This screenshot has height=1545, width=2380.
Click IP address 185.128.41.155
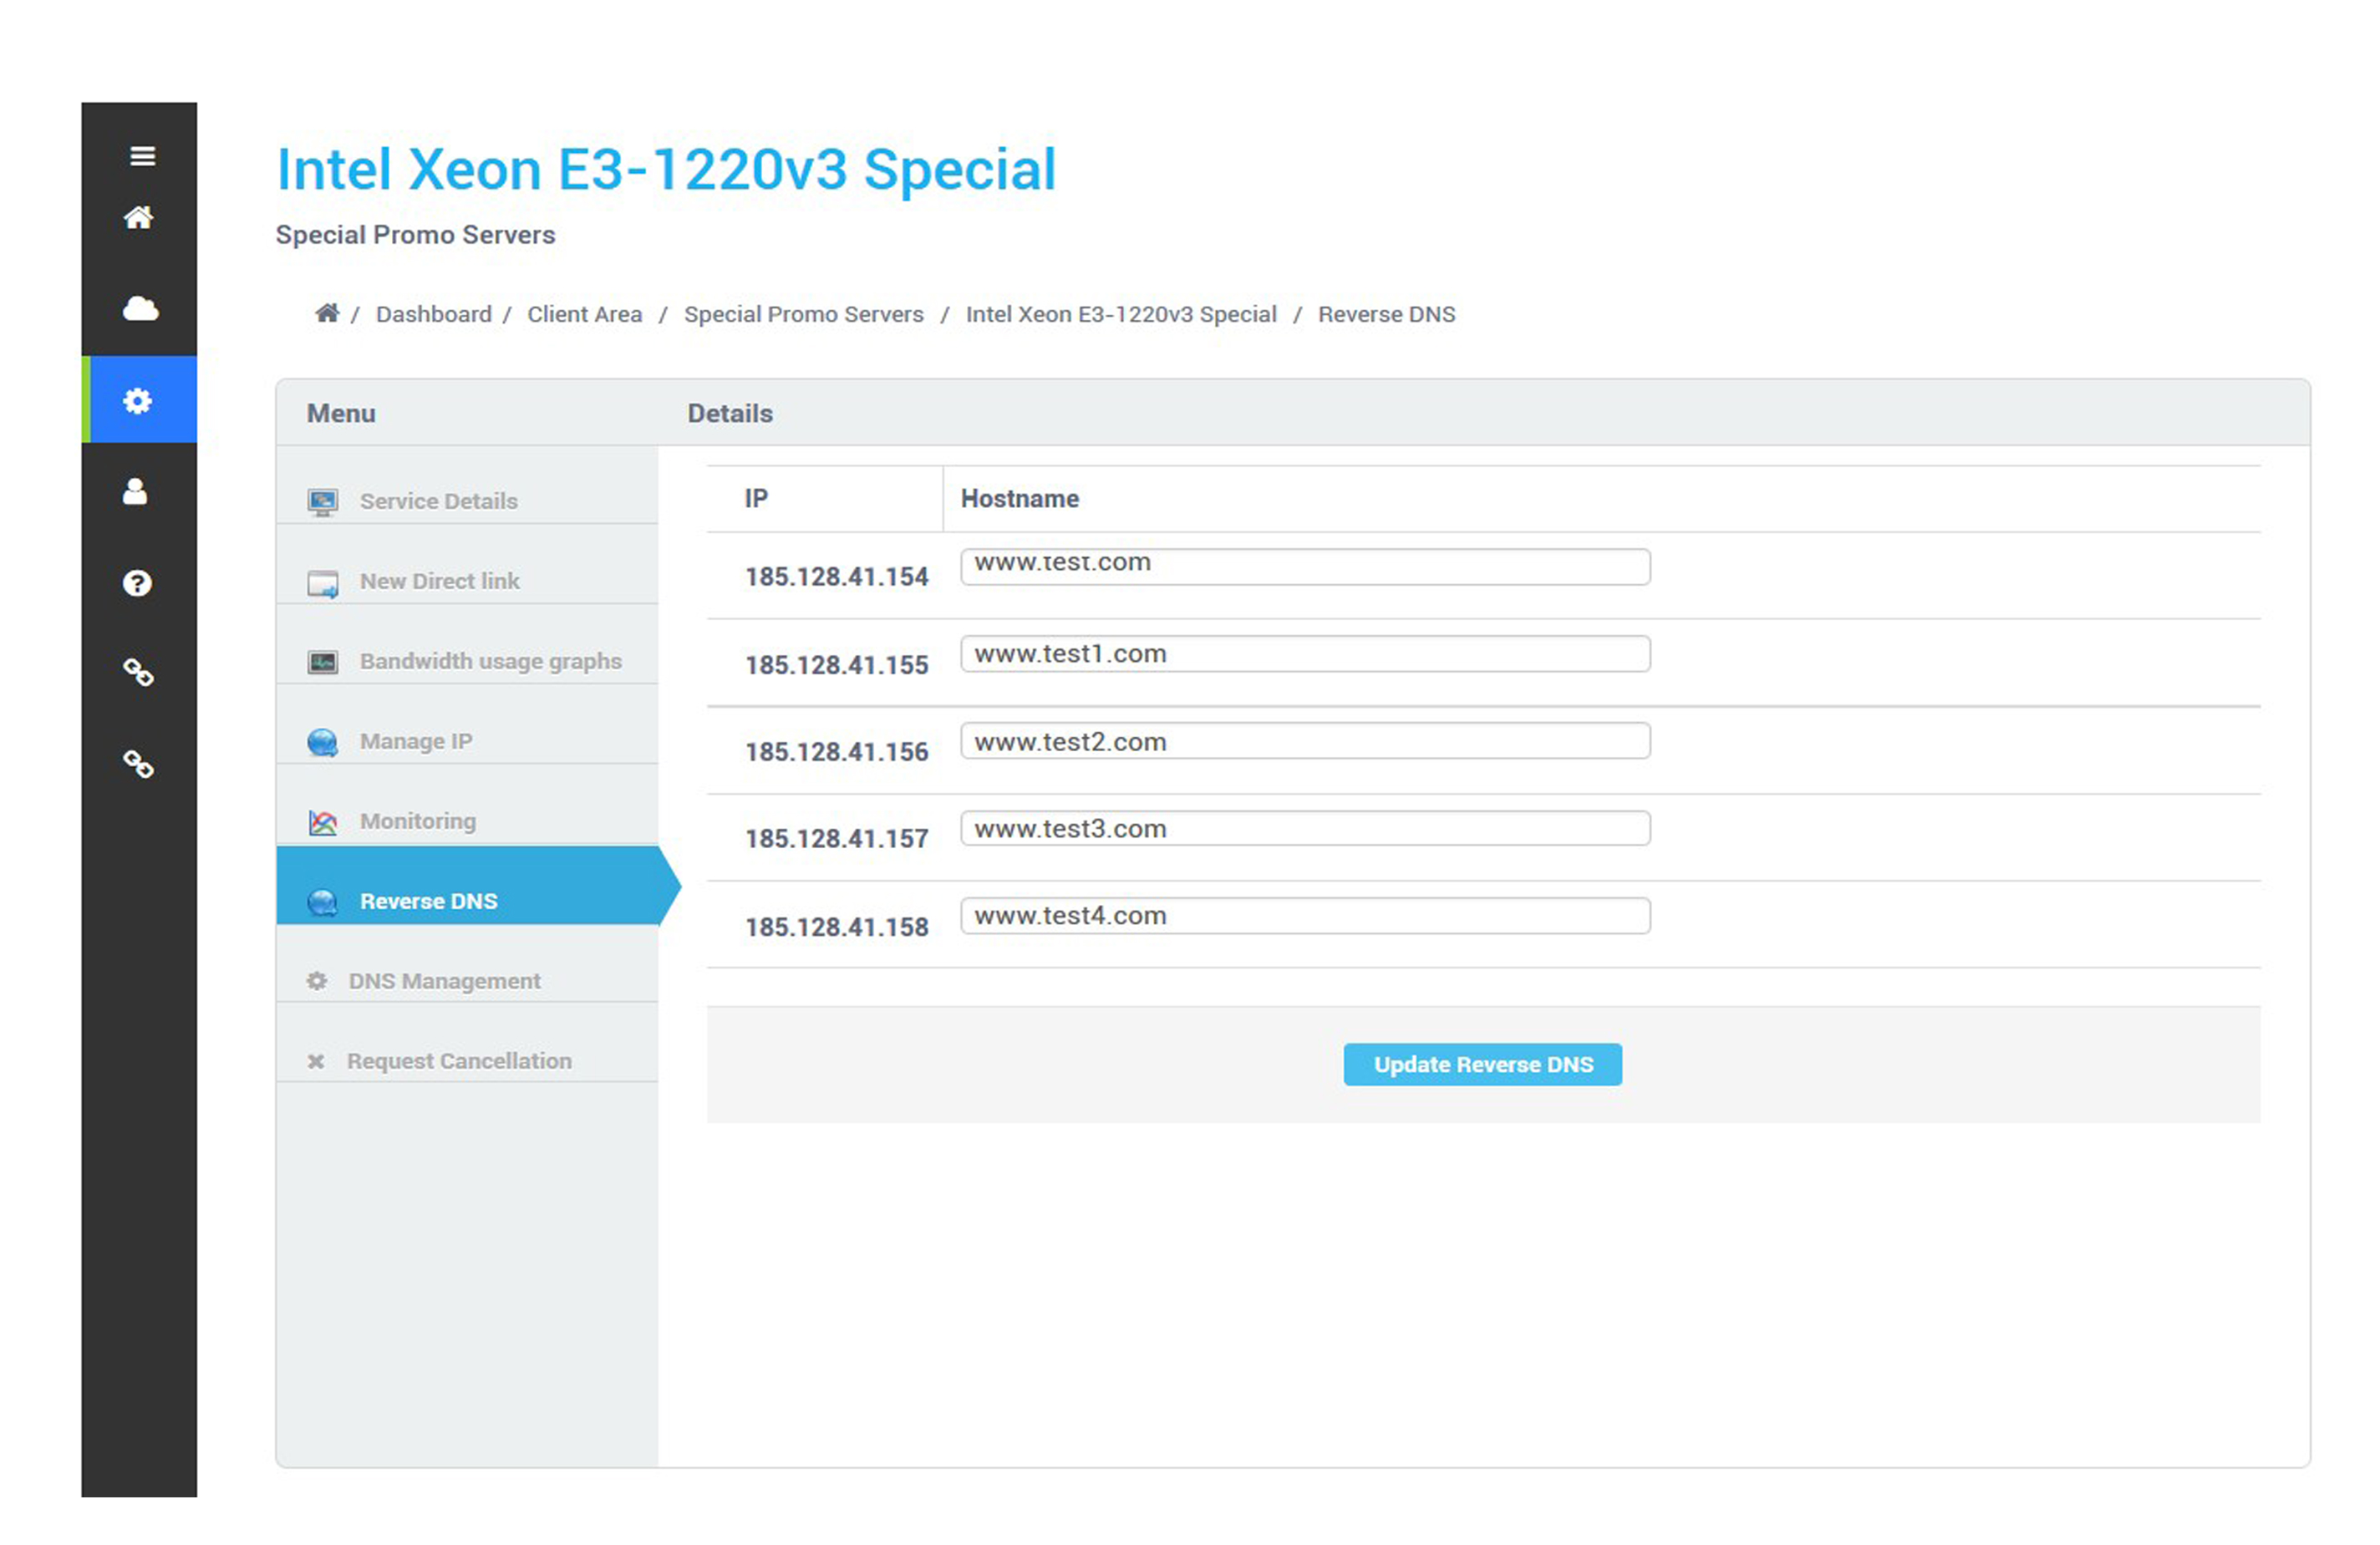pyautogui.click(x=837, y=665)
